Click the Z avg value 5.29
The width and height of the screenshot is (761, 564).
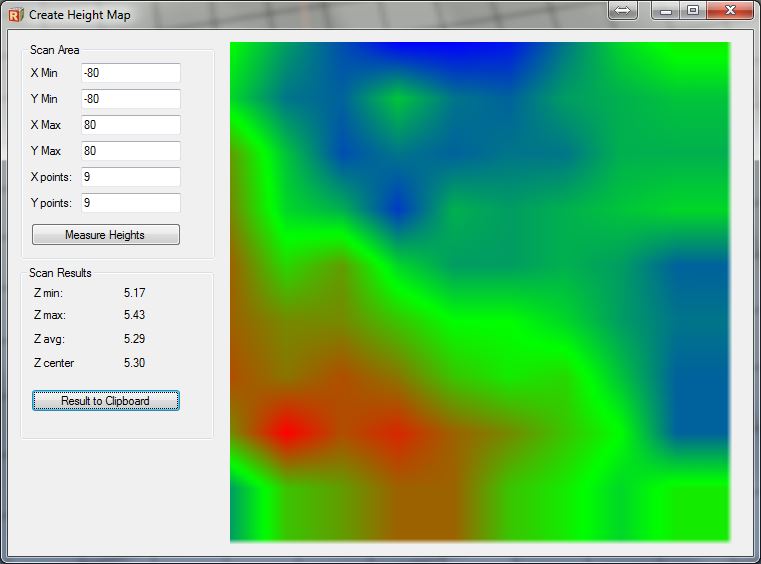[135, 339]
